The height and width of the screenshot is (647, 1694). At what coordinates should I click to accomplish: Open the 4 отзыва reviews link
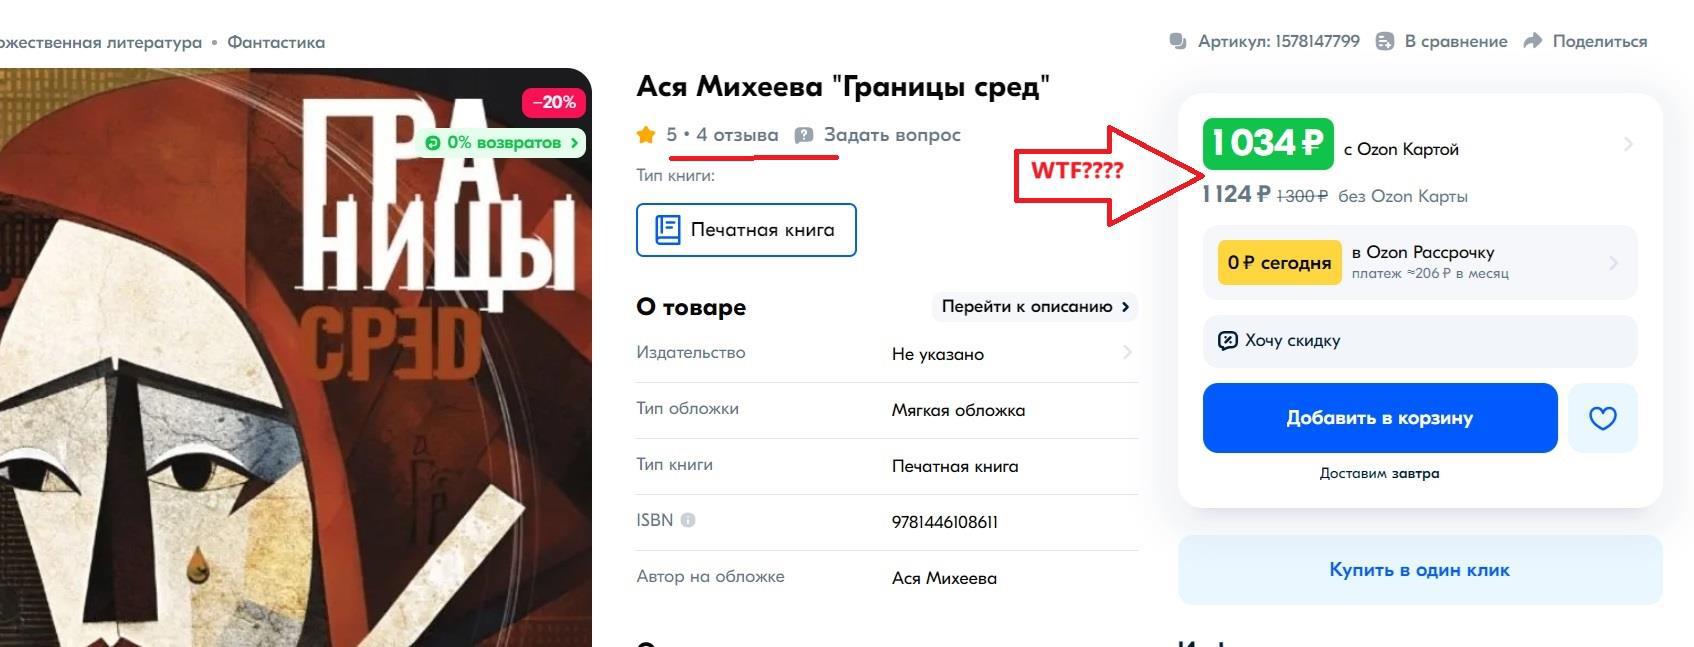(737, 134)
